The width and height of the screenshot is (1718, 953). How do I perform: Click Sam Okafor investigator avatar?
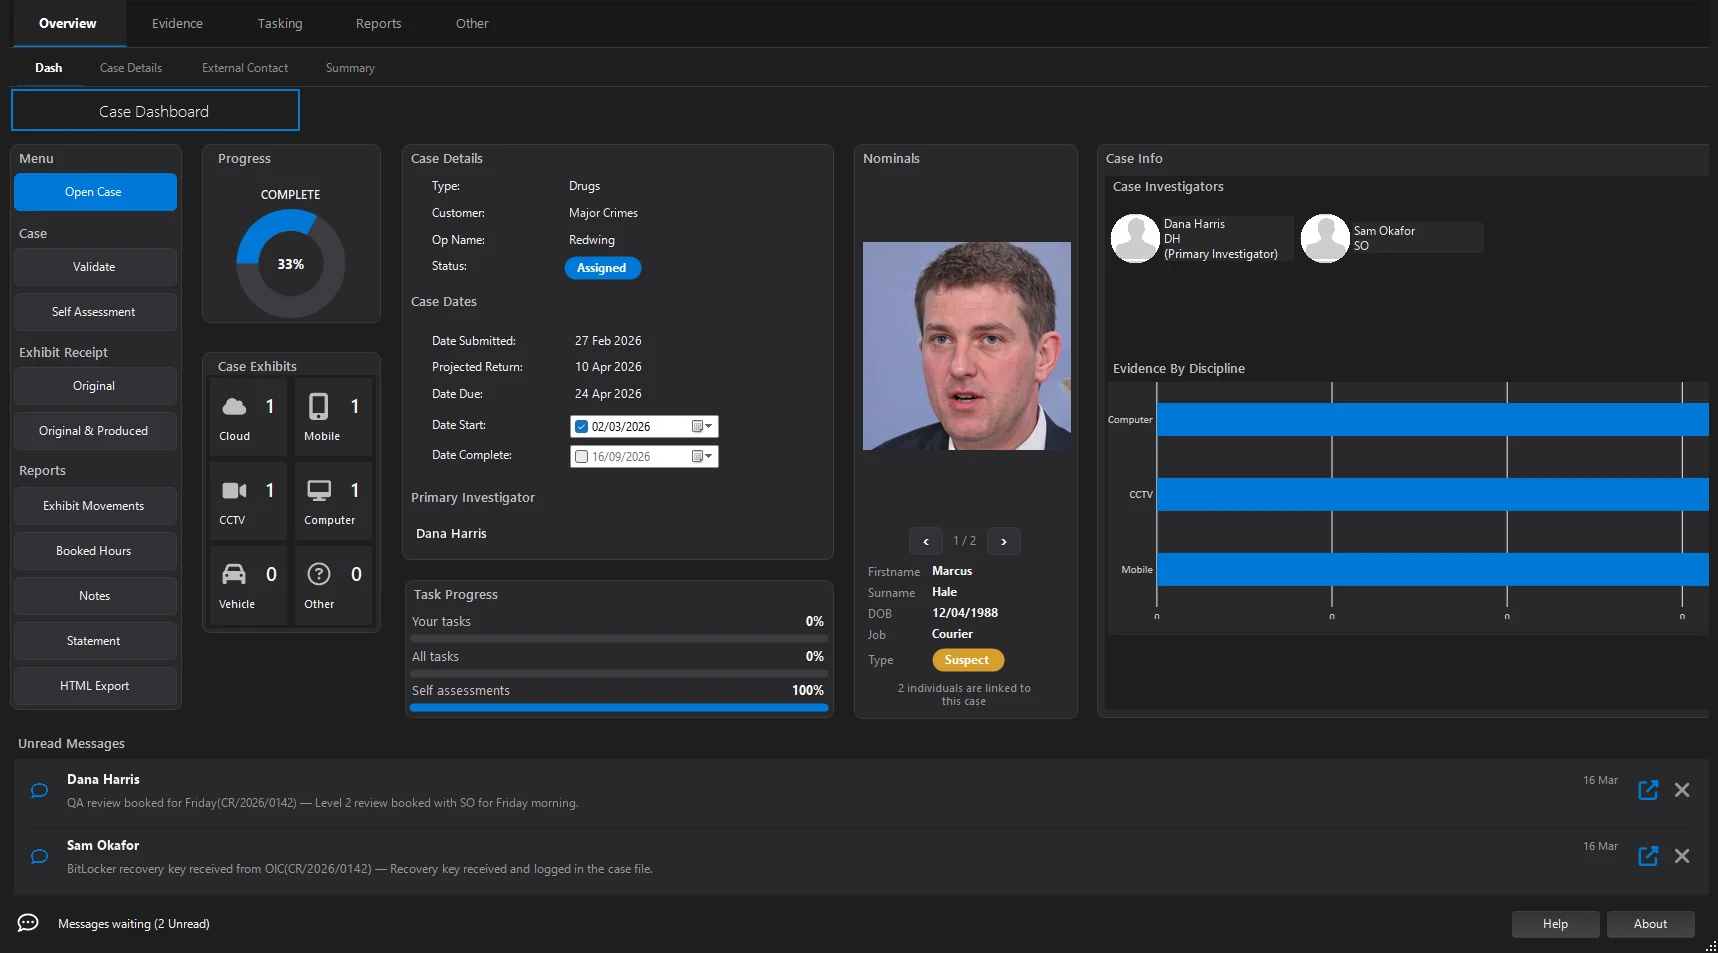[x=1325, y=238]
